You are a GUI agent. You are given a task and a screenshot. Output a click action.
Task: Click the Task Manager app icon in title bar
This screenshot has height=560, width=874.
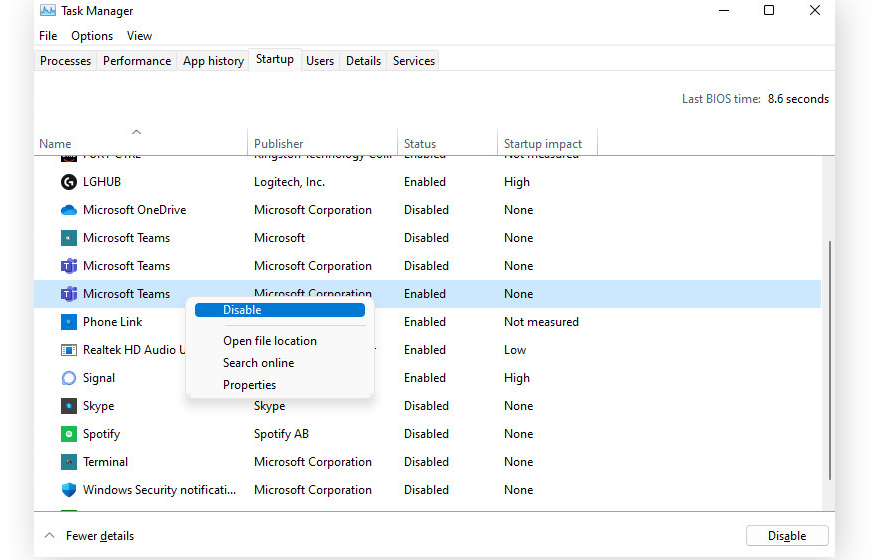(48, 11)
